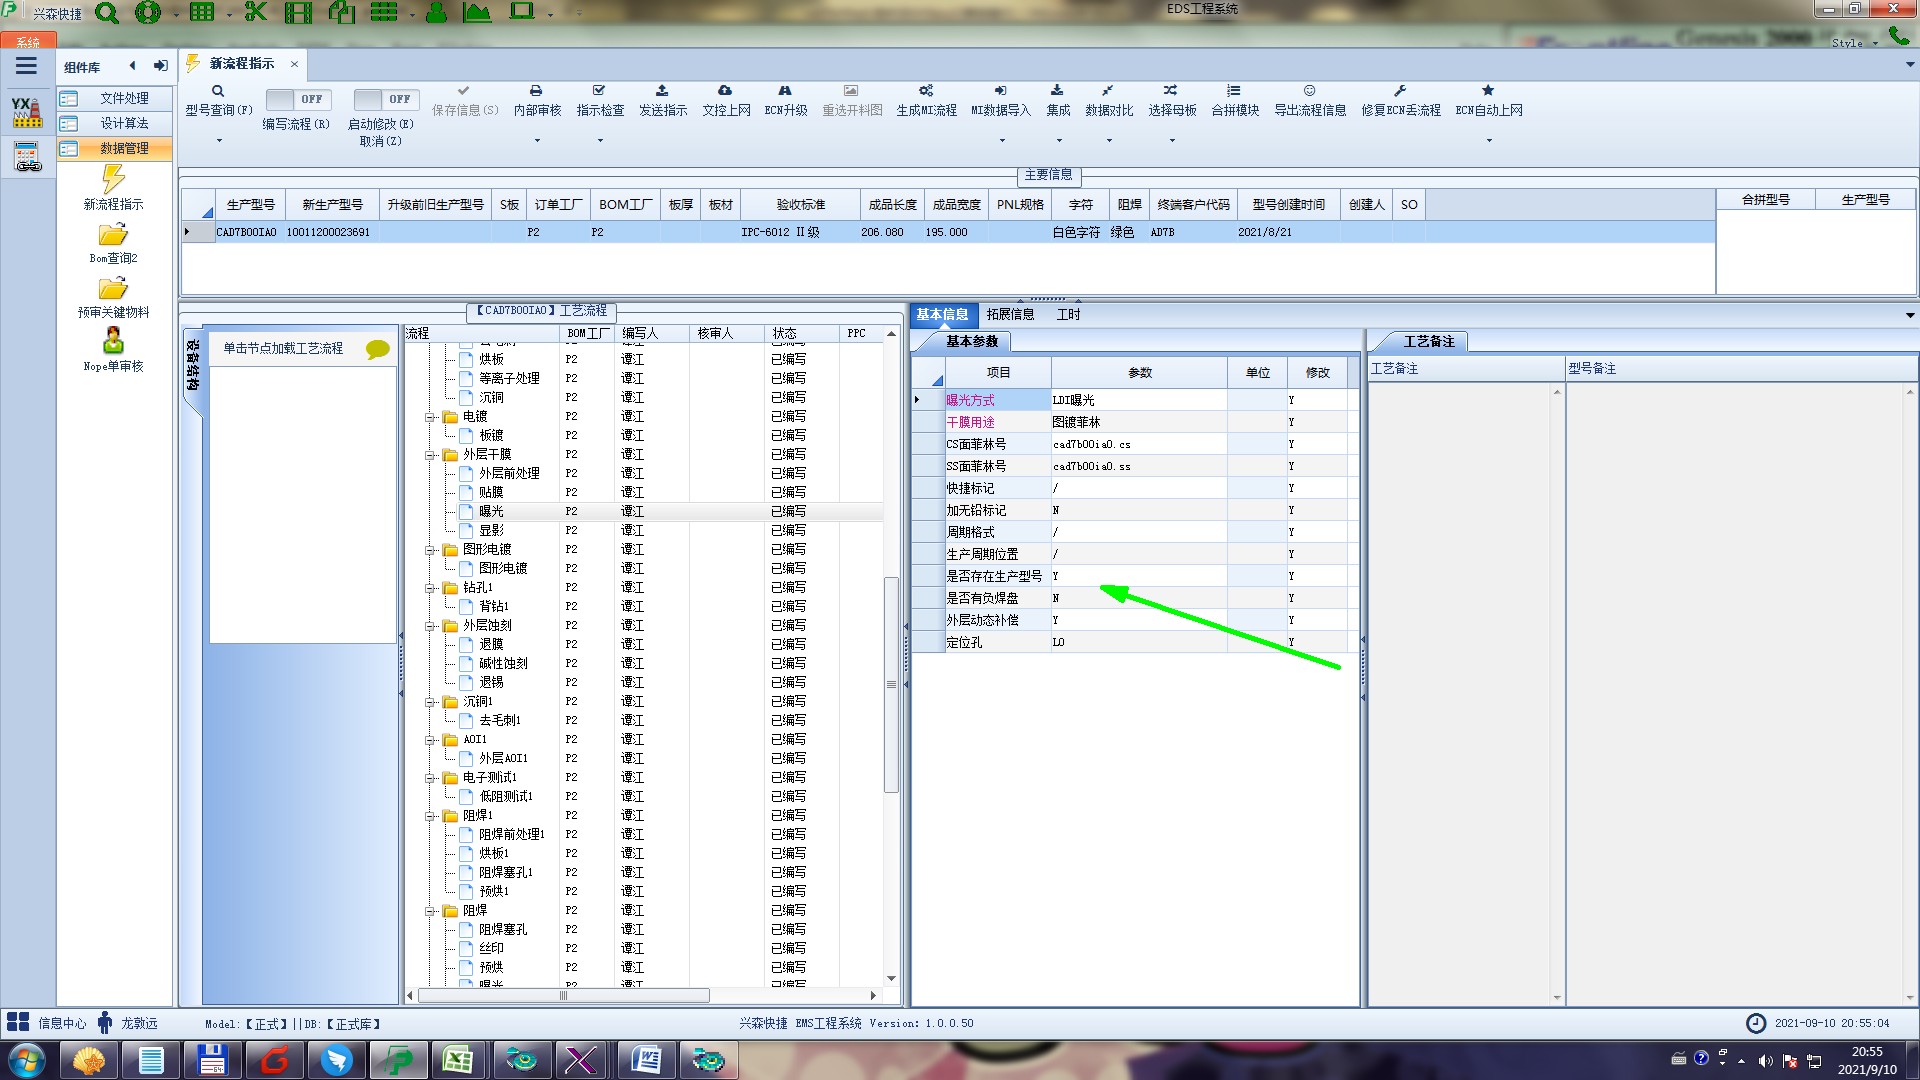Toggle the 启动修改 OFF switch
The image size is (1920, 1080).
pyautogui.click(x=385, y=99)
